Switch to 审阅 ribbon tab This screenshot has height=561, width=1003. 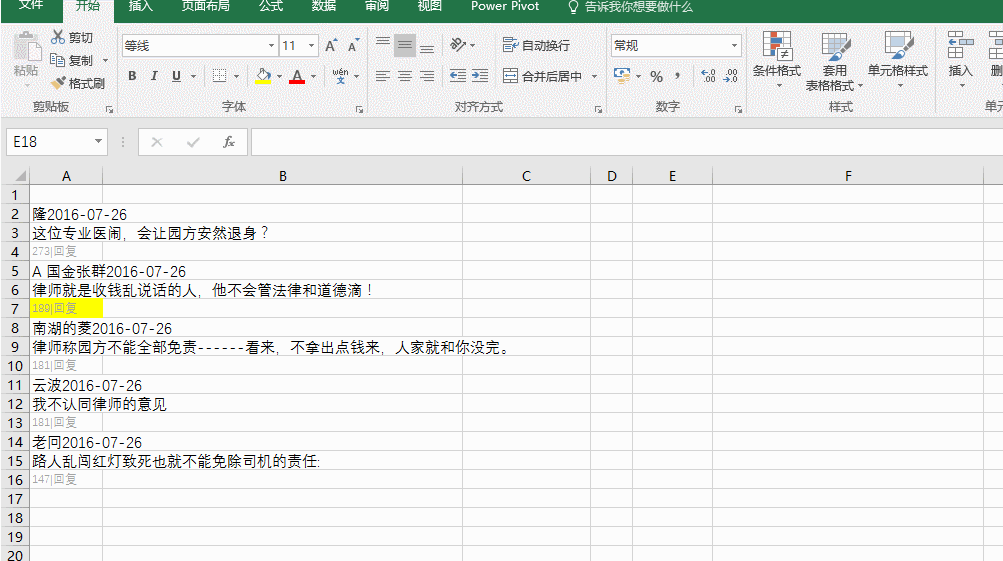(376, 6)
